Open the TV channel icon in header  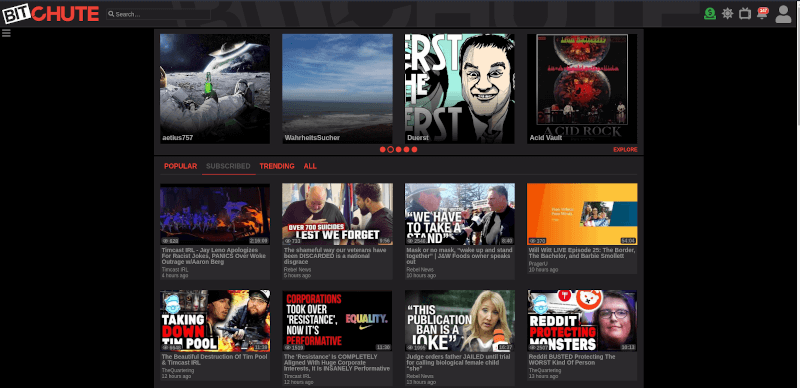tap(745, 14)
